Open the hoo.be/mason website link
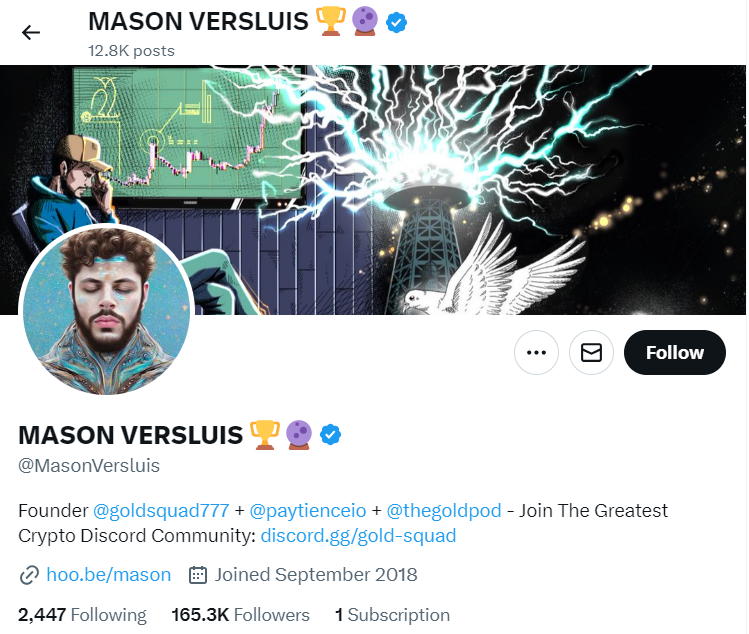 108,575
